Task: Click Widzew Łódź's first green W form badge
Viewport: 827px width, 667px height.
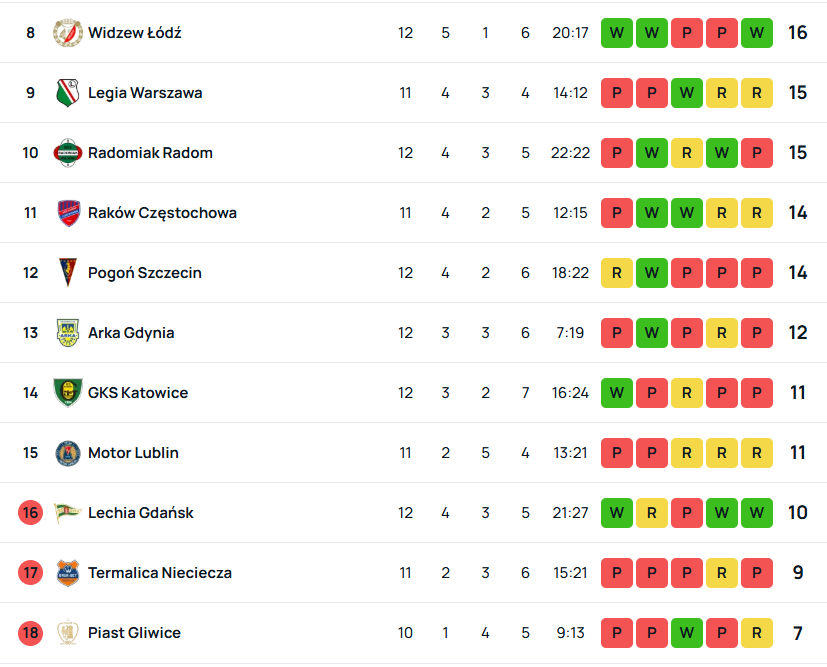Action: point(616,33)
